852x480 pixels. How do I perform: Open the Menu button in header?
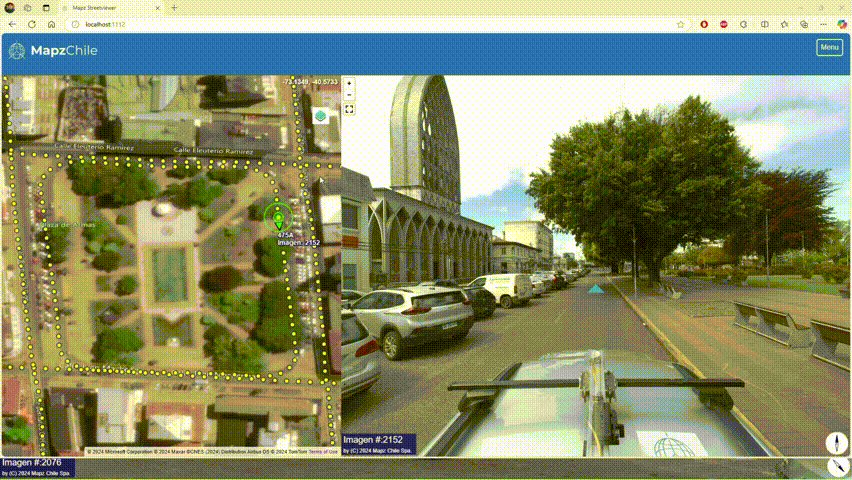click(829, 47)
